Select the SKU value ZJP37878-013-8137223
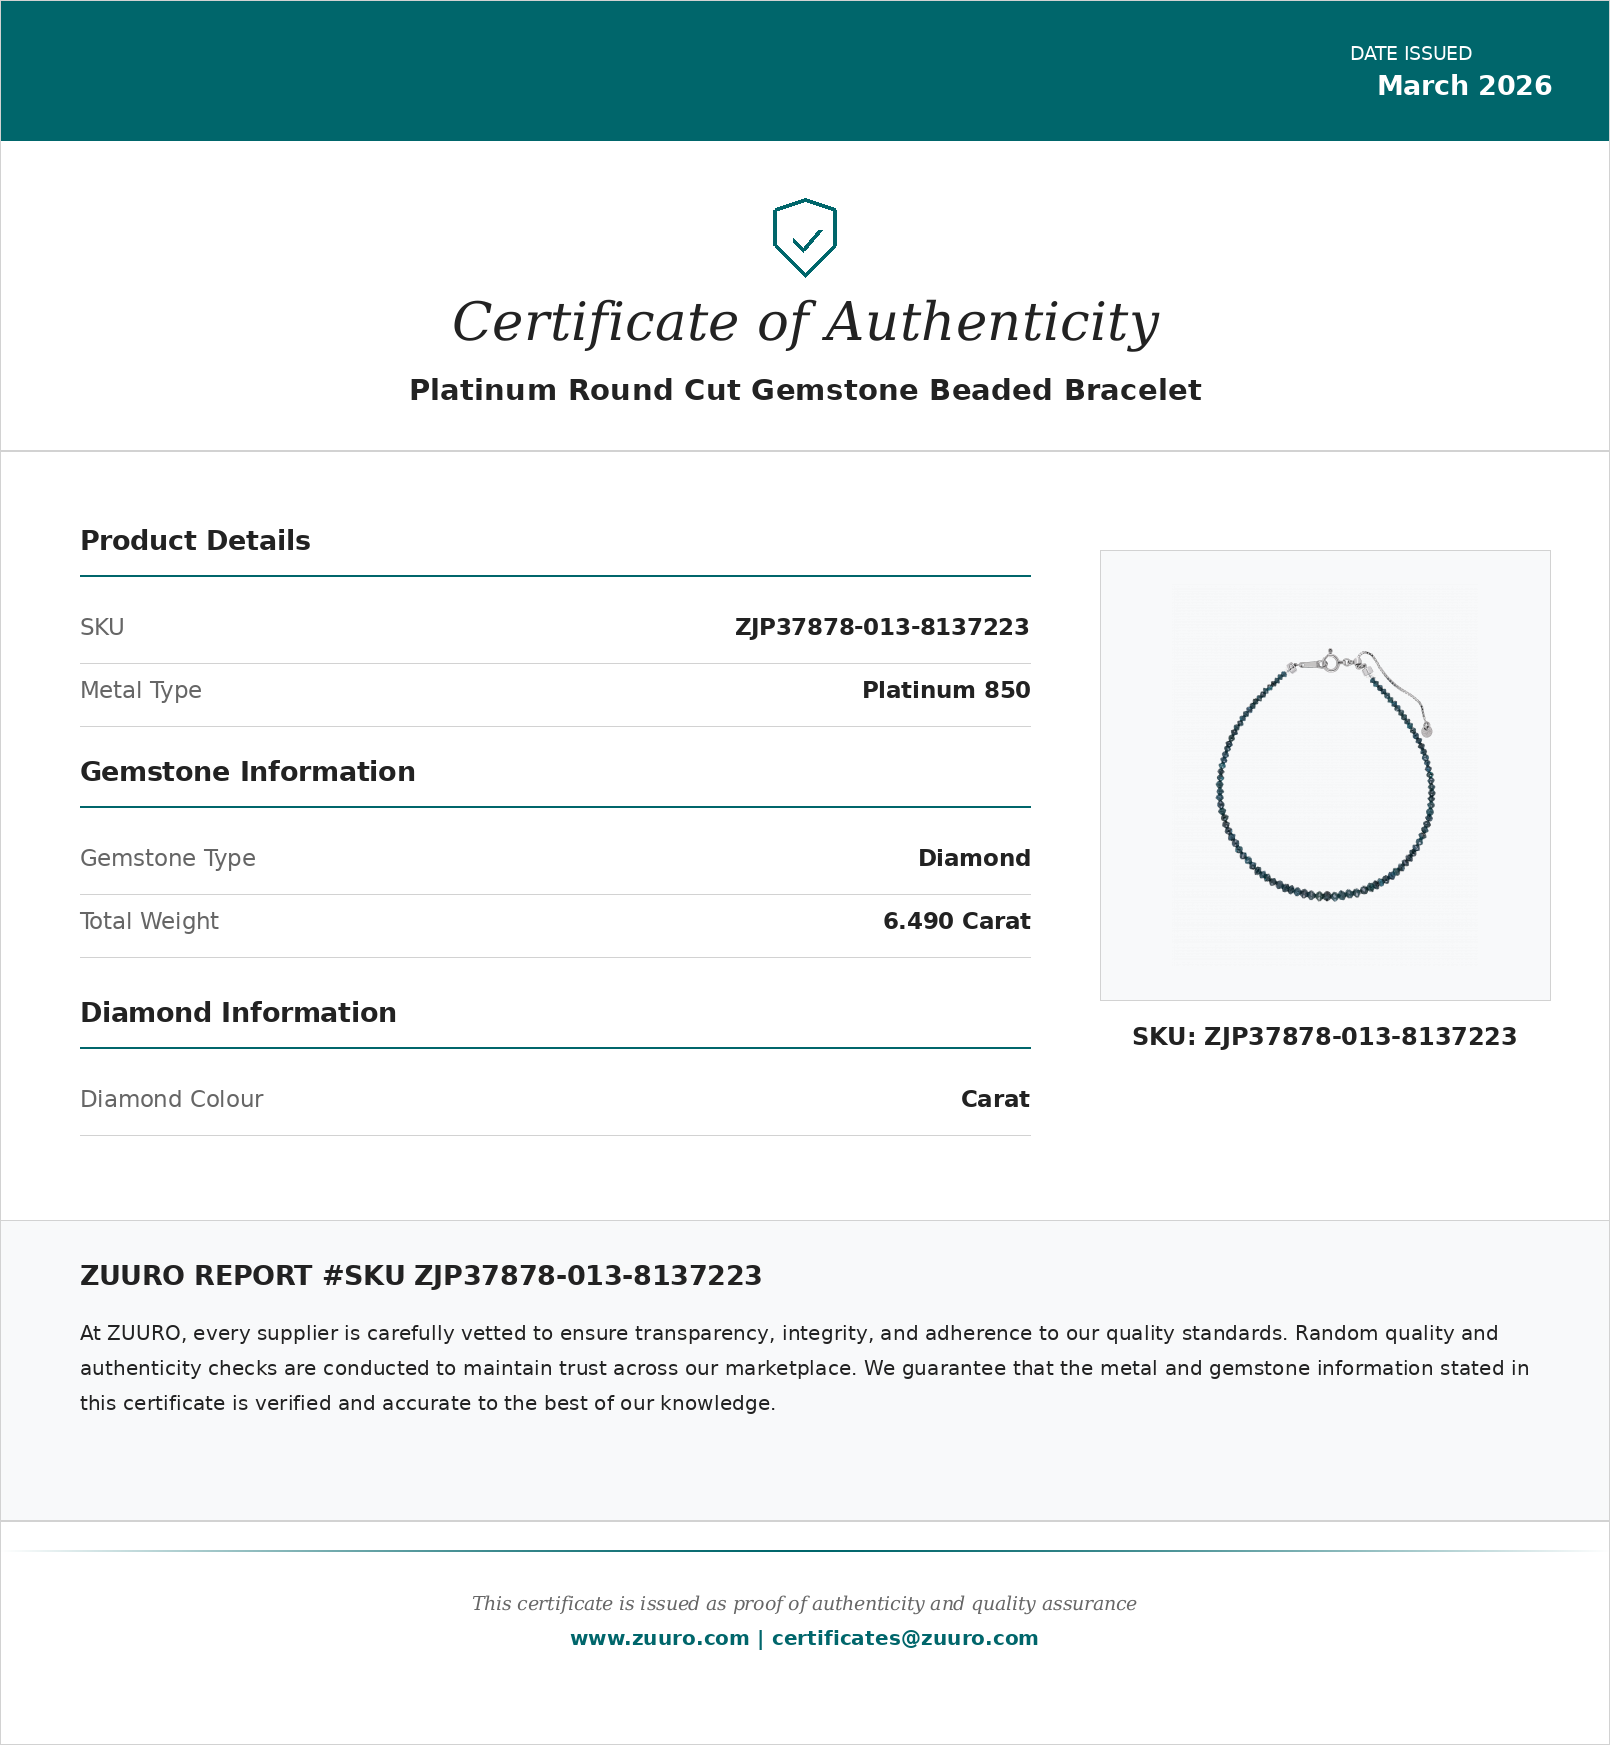The image size is (1610, 1745). click(882, 627)
